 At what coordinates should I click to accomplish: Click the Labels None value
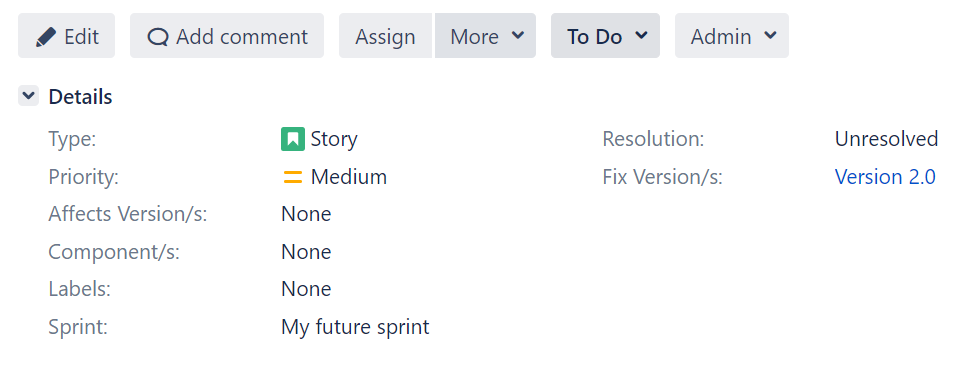click(306, 289)
